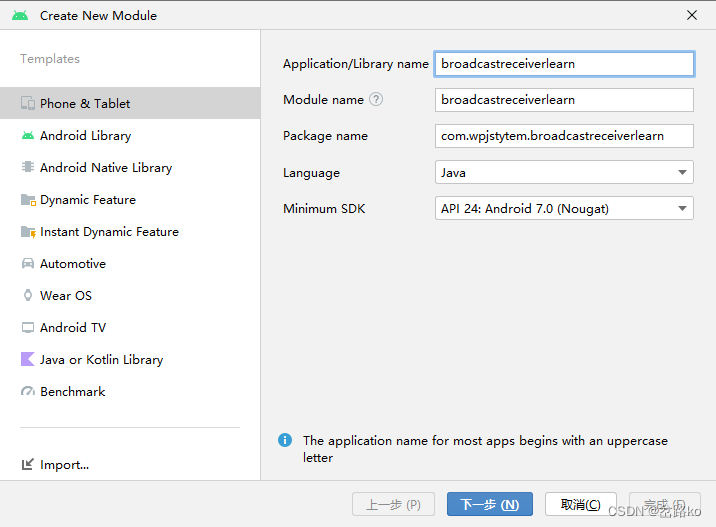Pick the Dynamic Feature template
This screenshot has height=527, width=716.
point(130,200)
